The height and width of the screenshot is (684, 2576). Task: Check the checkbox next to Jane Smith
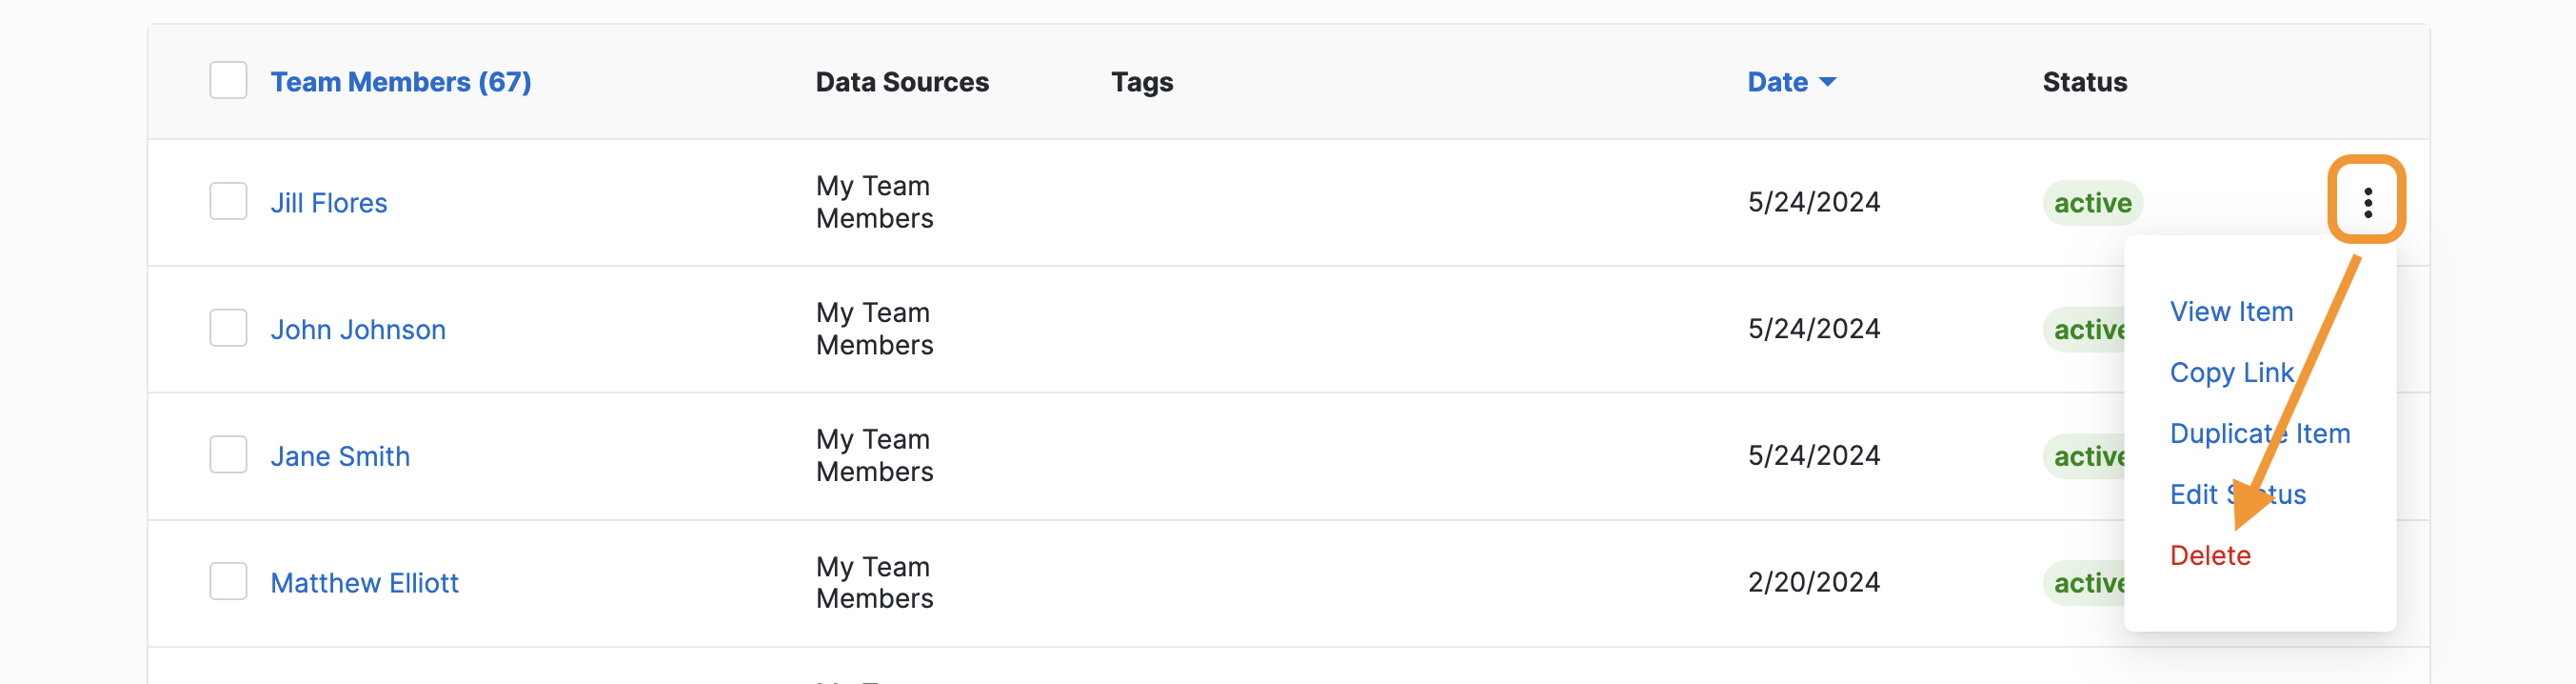click(x=228, y=454)
